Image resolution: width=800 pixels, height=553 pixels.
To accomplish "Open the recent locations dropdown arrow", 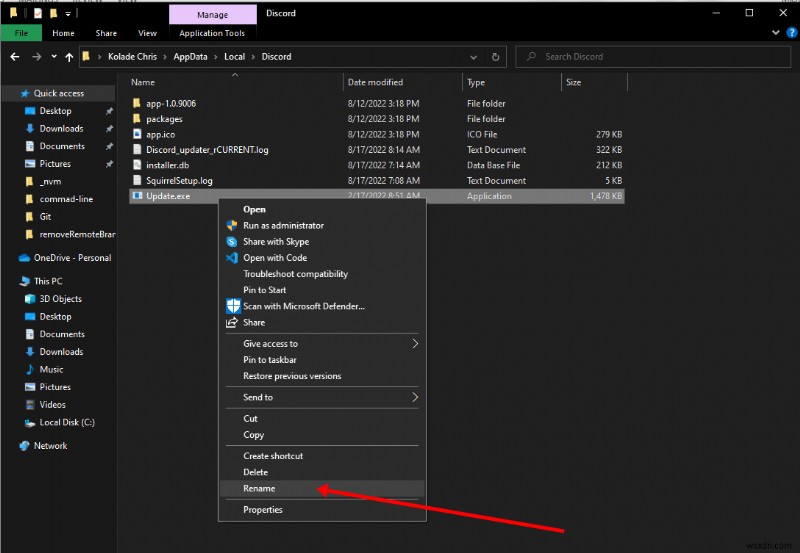I will [x=54, y=57].
